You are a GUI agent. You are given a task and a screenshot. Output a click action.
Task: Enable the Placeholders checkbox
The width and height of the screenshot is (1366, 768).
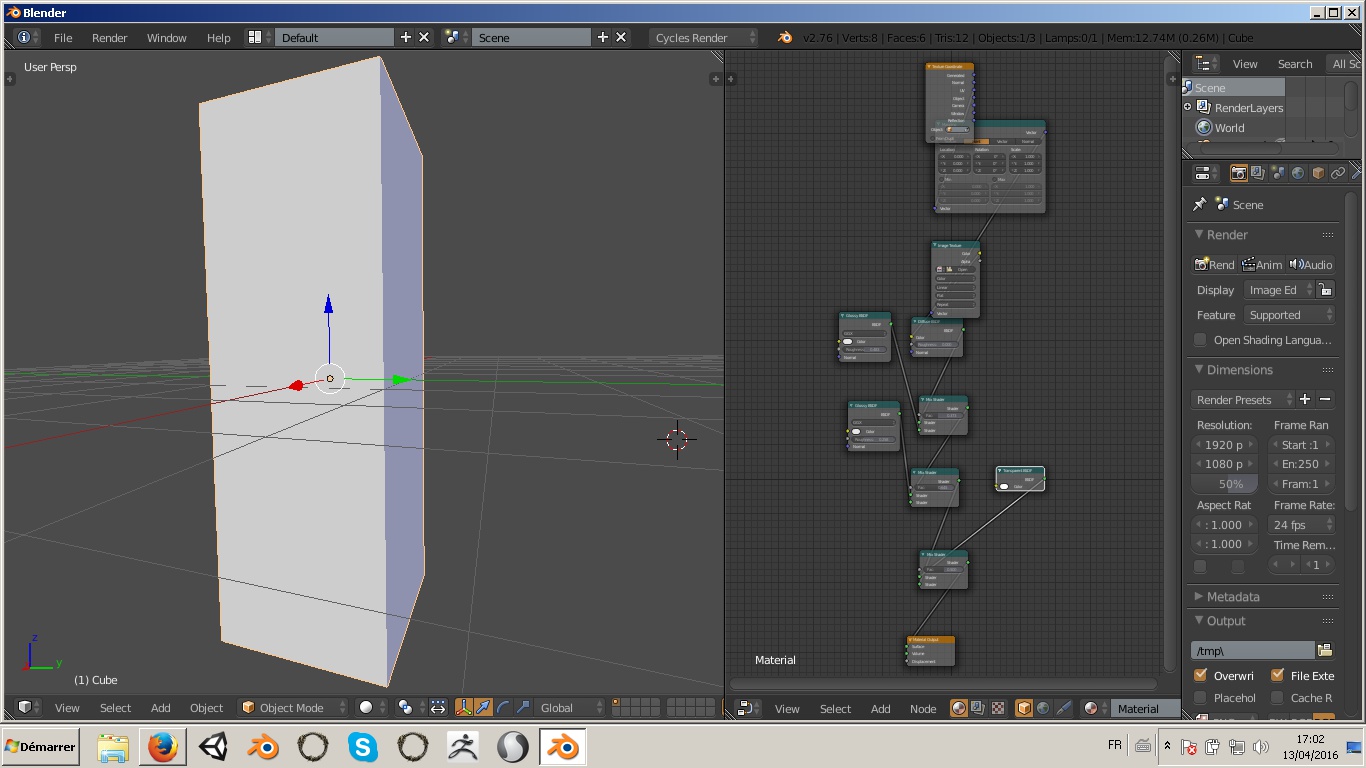1201,697
